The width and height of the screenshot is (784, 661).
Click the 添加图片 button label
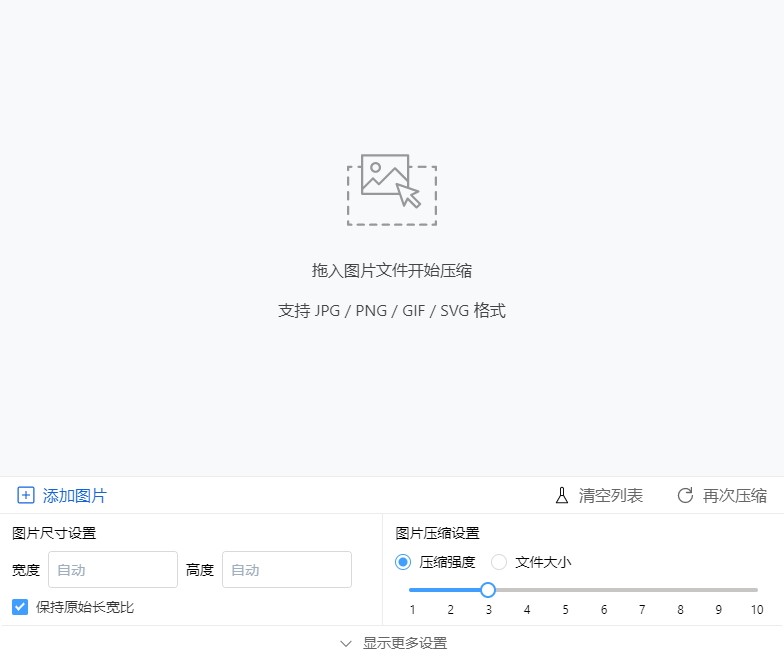[74, 496]
